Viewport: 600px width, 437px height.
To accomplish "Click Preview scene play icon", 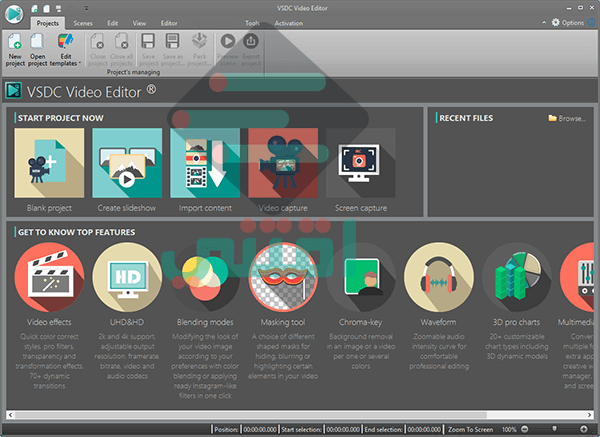I will click(x=228, y=41).
